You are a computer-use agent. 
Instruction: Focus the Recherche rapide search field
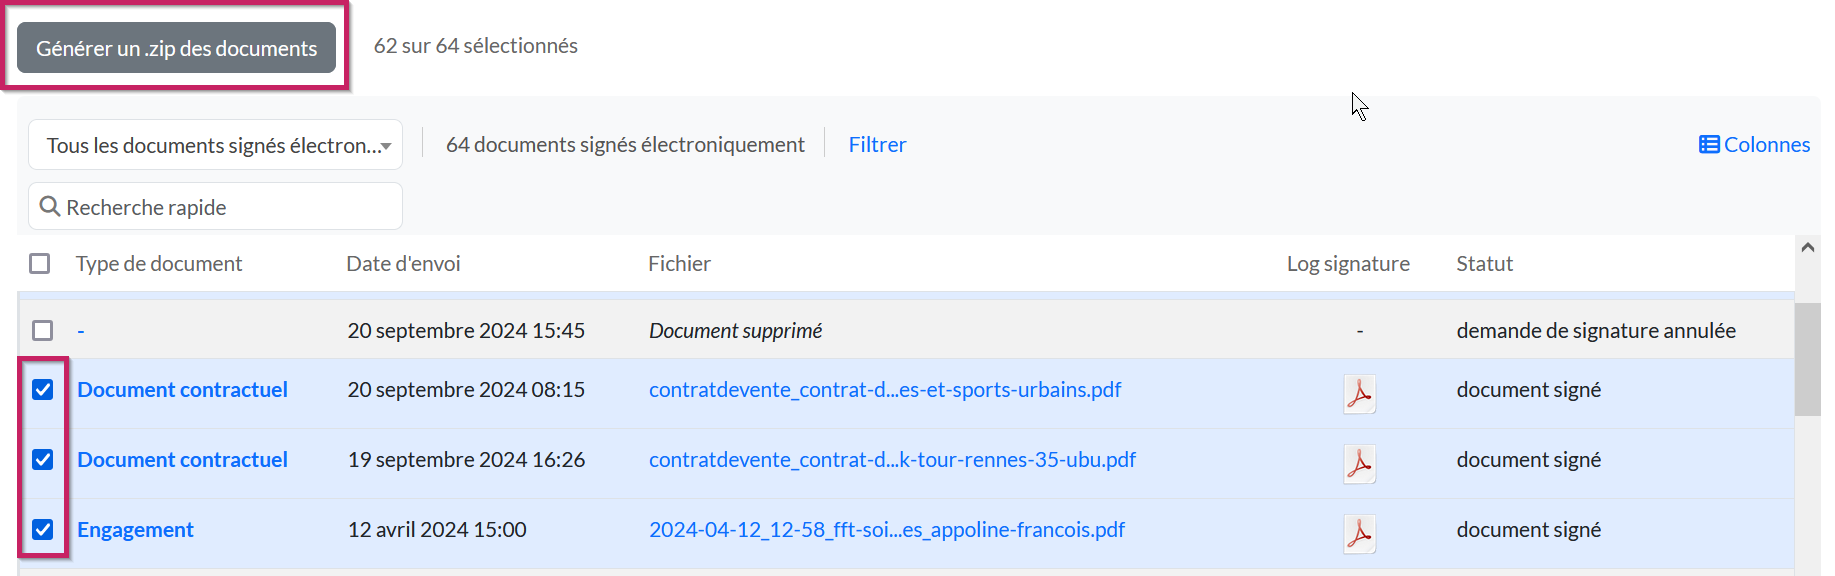pyautogui.click(x=230, y=207)
